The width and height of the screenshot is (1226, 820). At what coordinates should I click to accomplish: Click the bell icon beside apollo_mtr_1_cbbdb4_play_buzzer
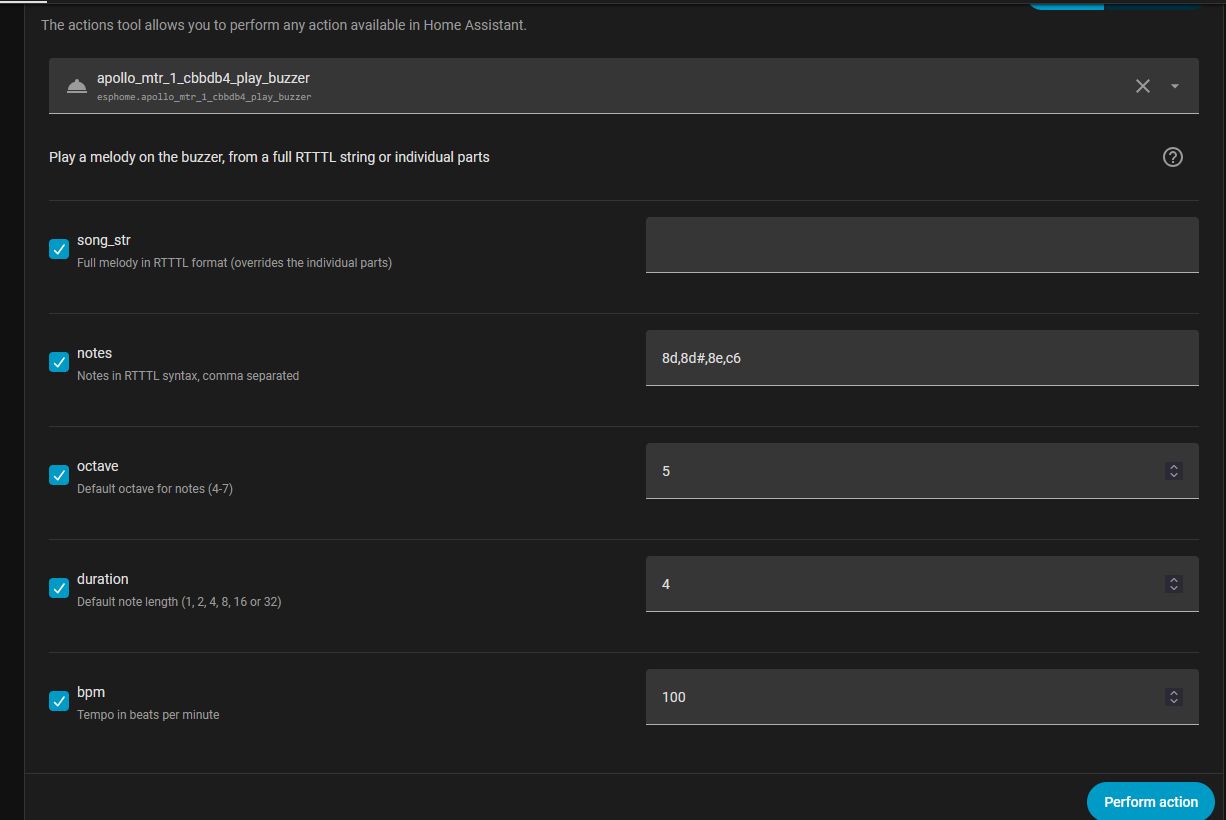tap(77, 86)
